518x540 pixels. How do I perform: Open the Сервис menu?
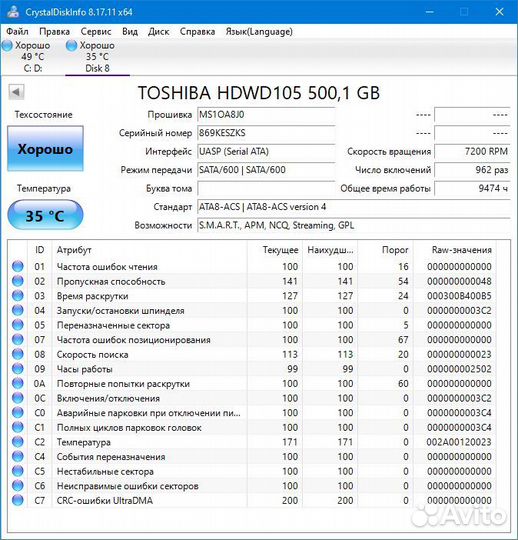(x=96, y=32)
